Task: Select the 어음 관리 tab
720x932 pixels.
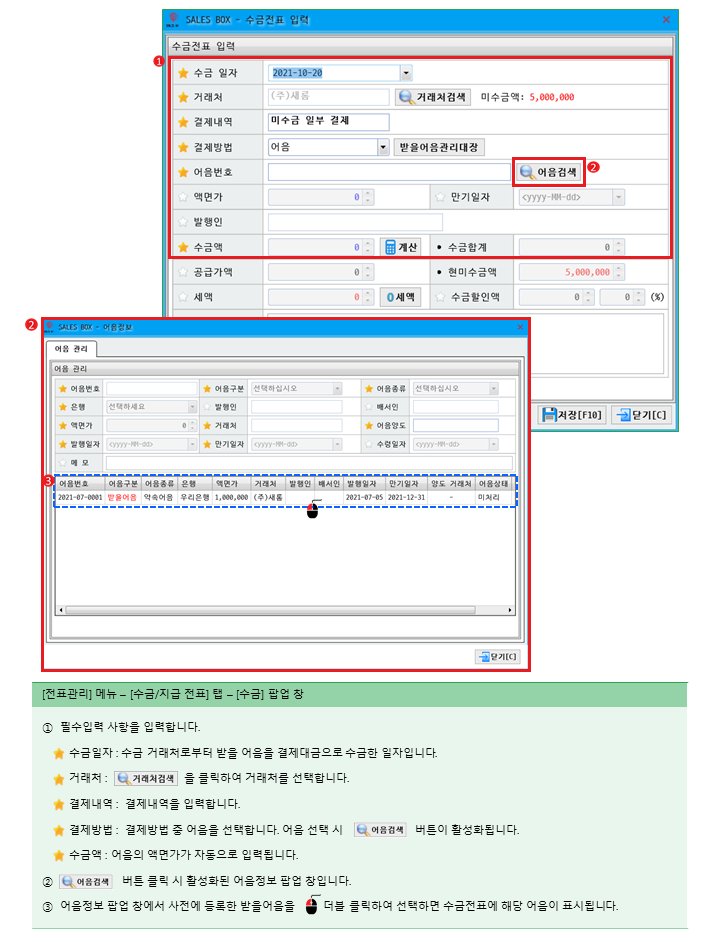Action: [x=71, y=349]
